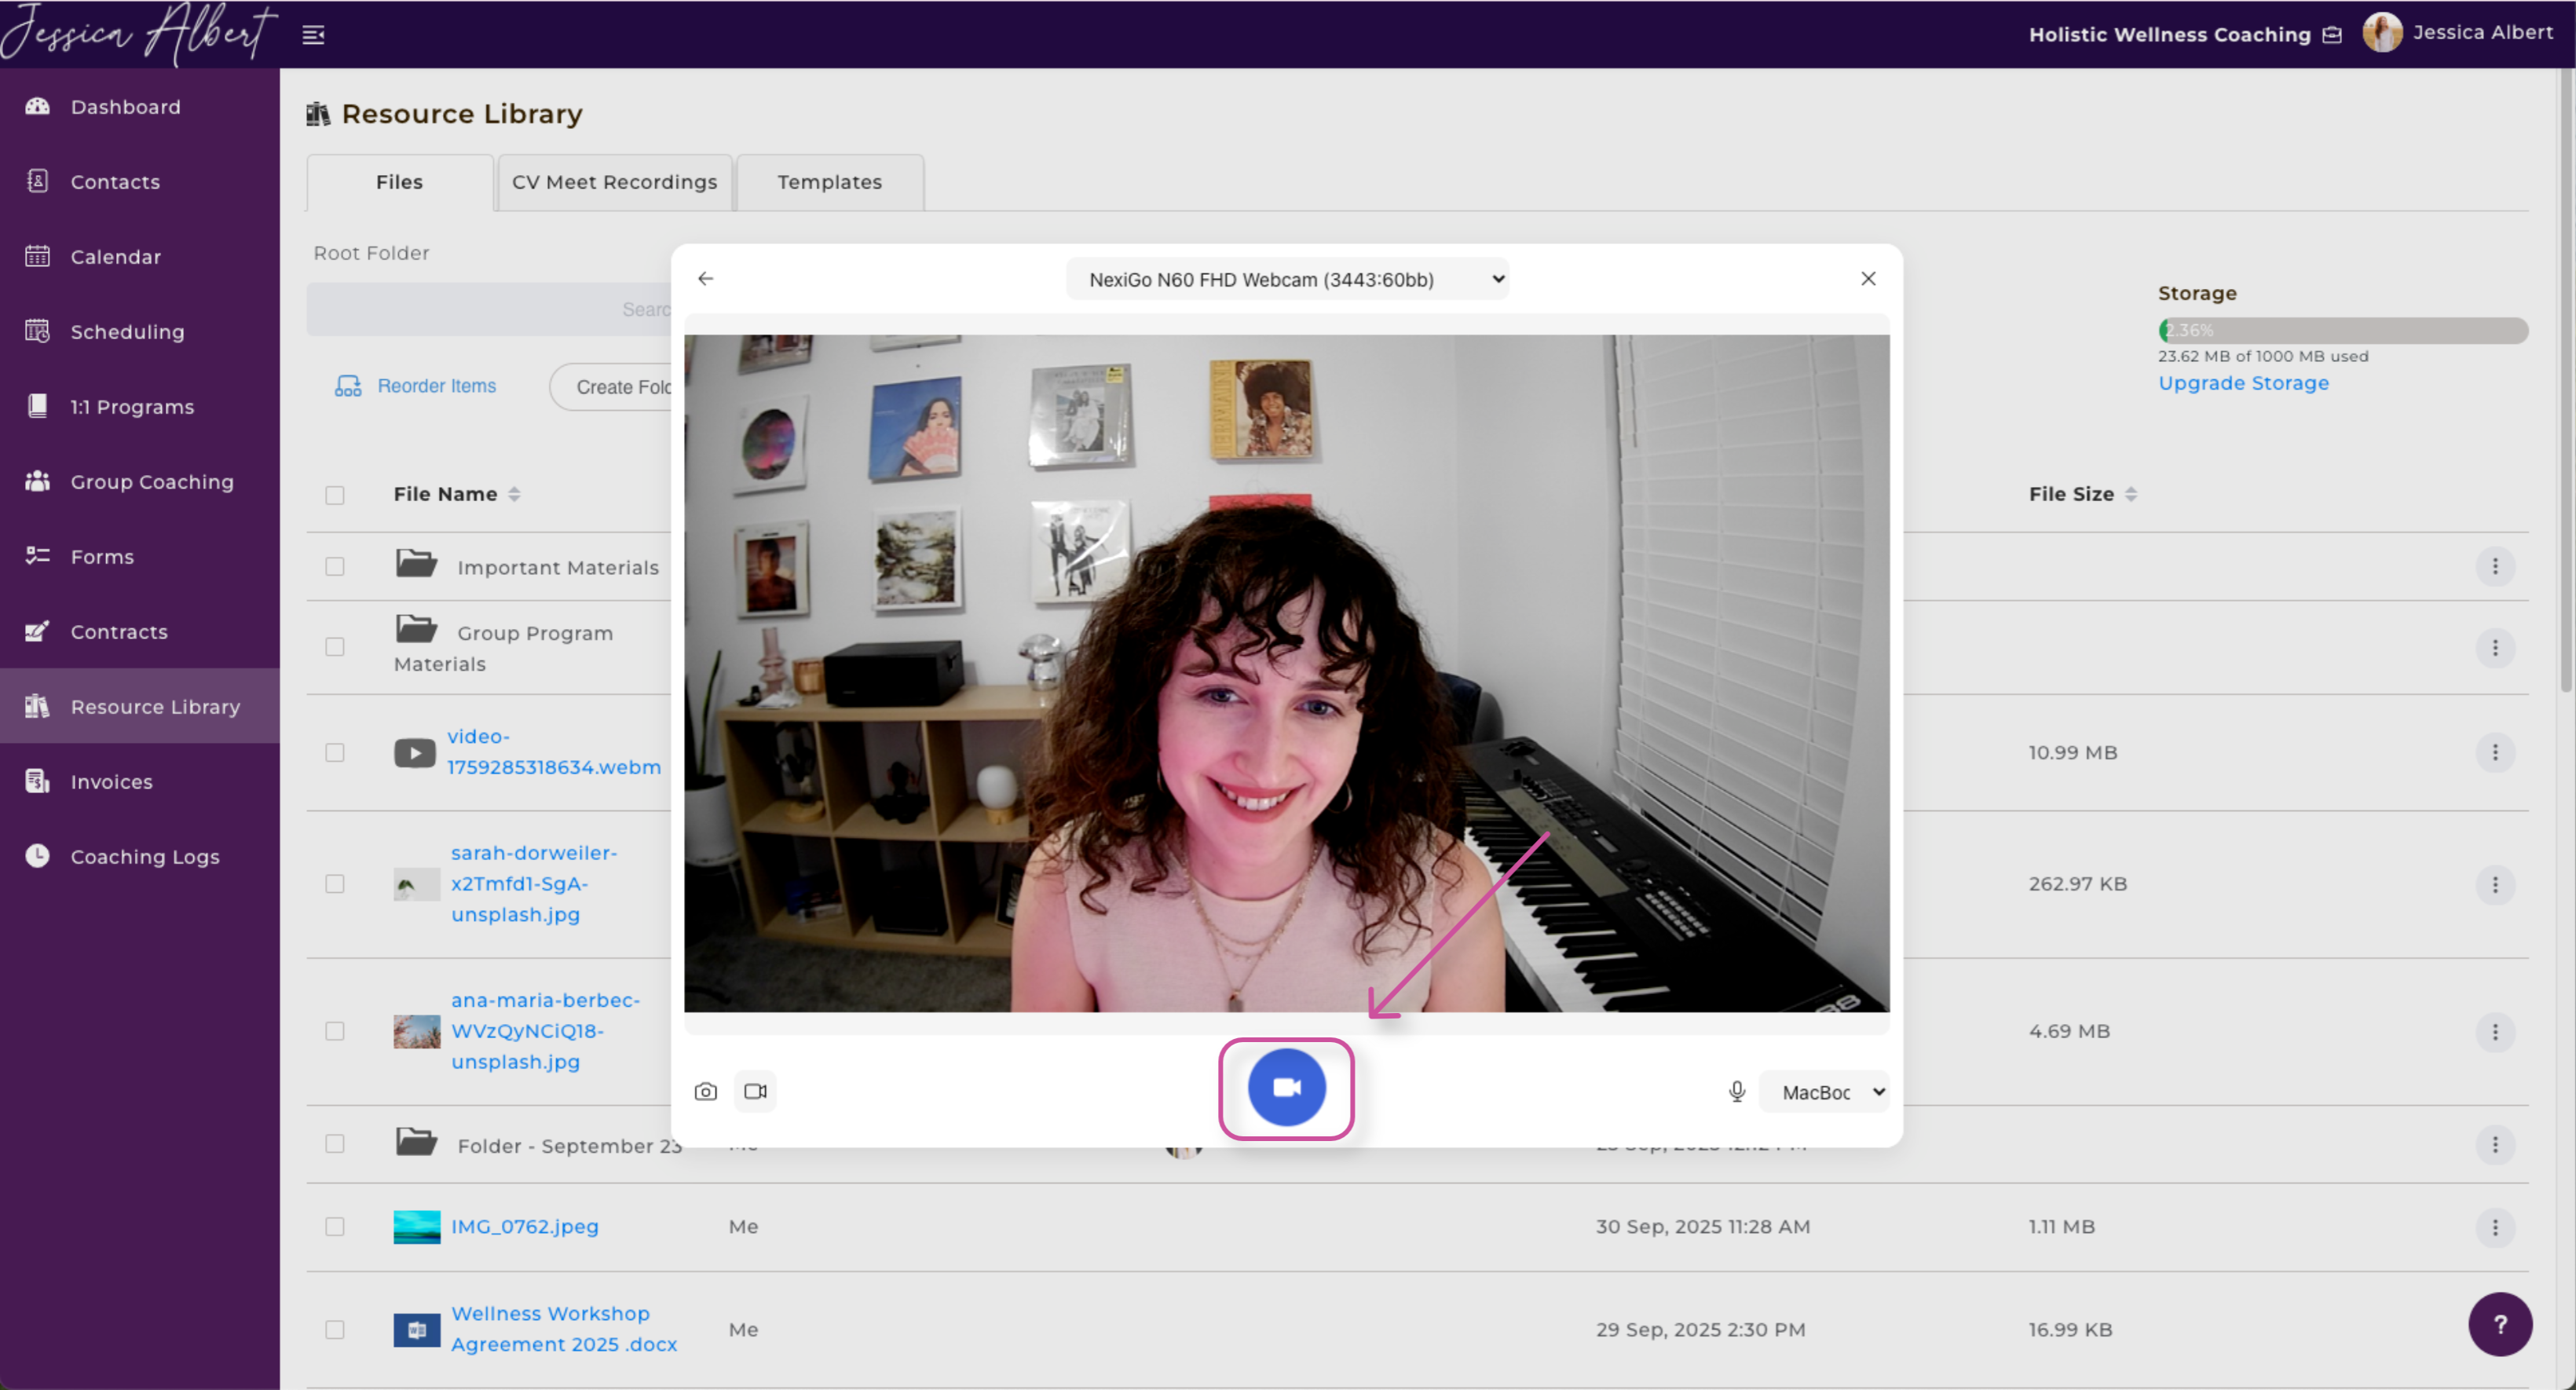Go back using the arrow in the recorder
Viewport: 2576px width, 1390px height.
click(706, 278)
